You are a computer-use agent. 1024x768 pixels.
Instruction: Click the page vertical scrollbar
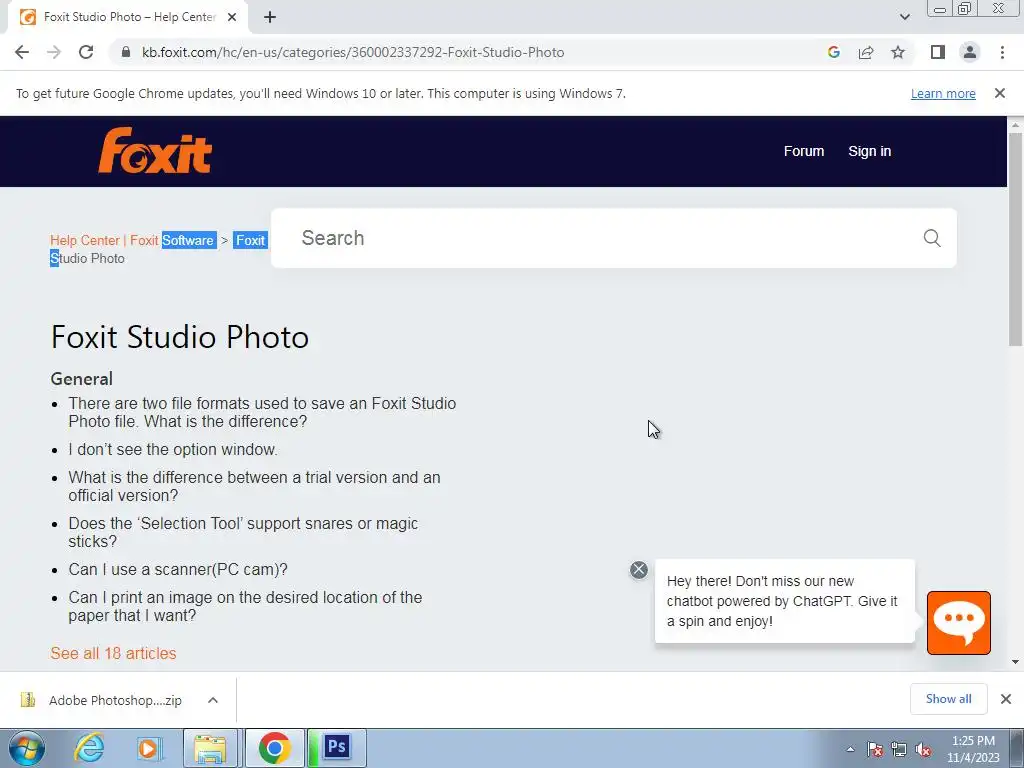point(1016,239)
